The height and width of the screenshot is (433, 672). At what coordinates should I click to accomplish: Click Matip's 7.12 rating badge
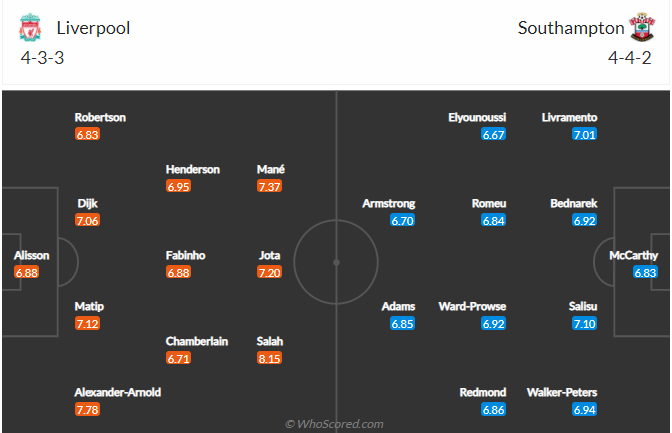pyautogui.click(x=88, y=323)
